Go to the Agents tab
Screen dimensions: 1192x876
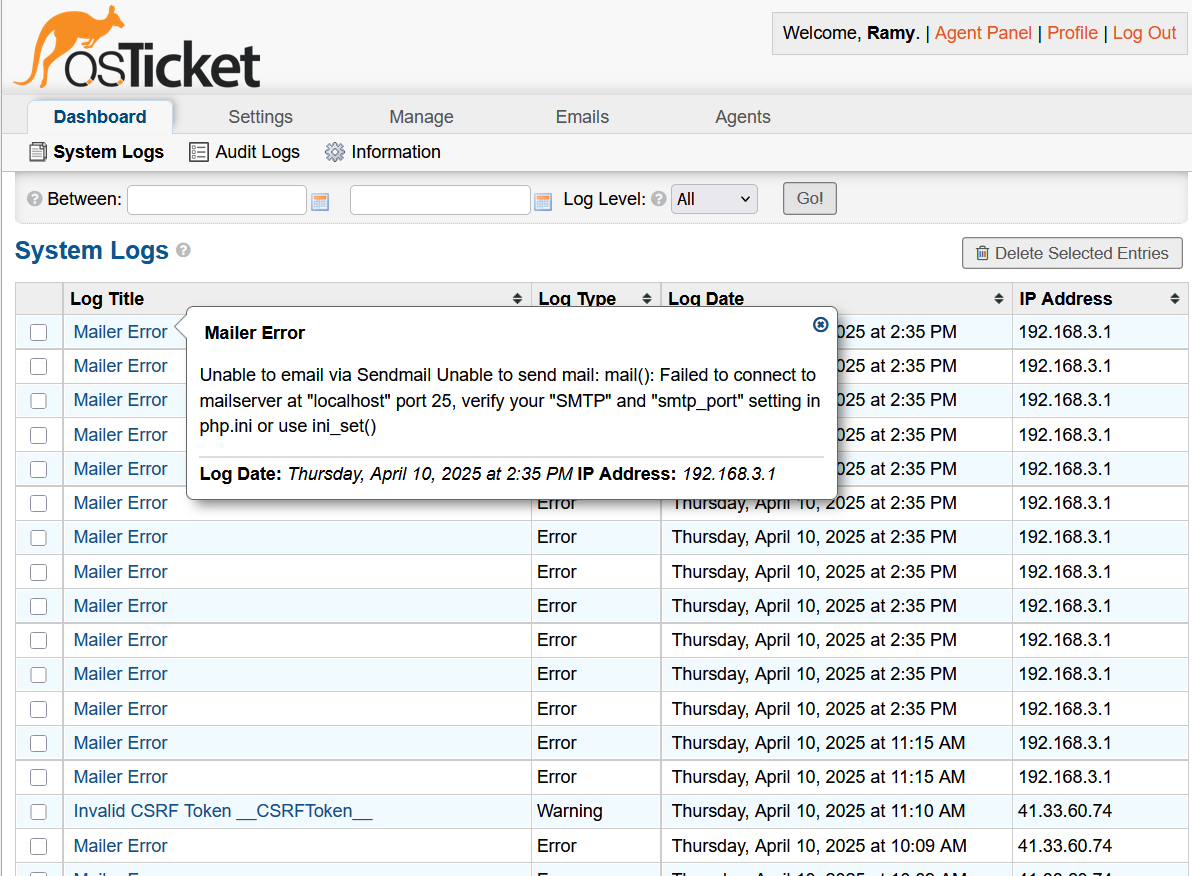[742, 117]
